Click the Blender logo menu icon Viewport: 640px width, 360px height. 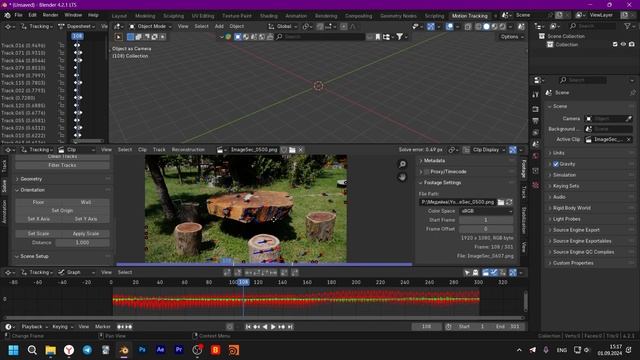point(7,15)
